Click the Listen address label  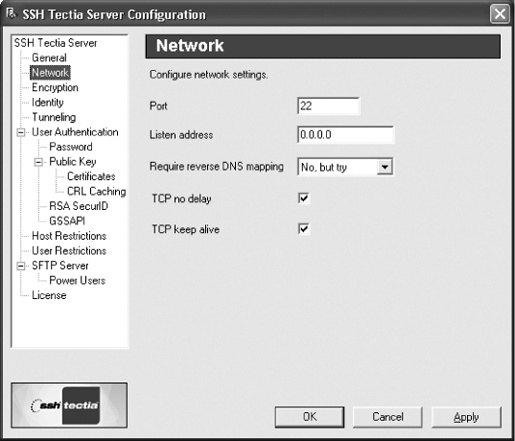[181, 135]
